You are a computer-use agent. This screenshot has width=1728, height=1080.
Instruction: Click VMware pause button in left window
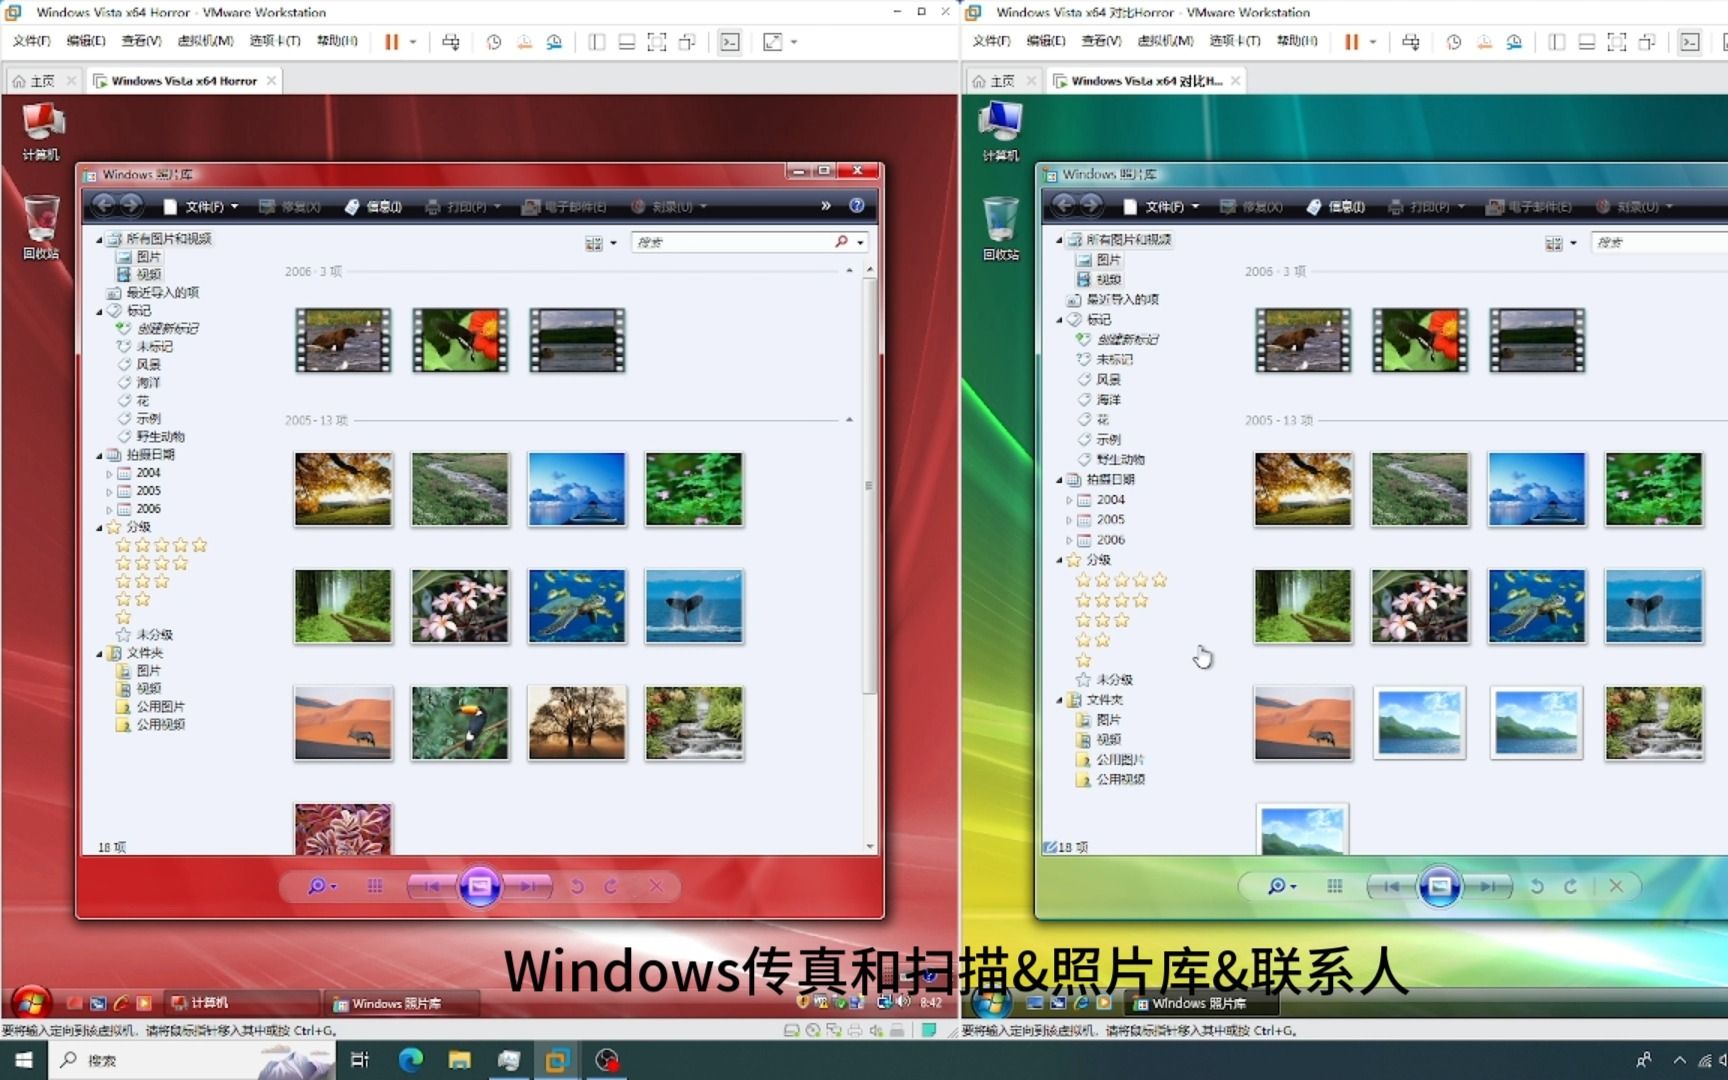[x=391, y=42]
